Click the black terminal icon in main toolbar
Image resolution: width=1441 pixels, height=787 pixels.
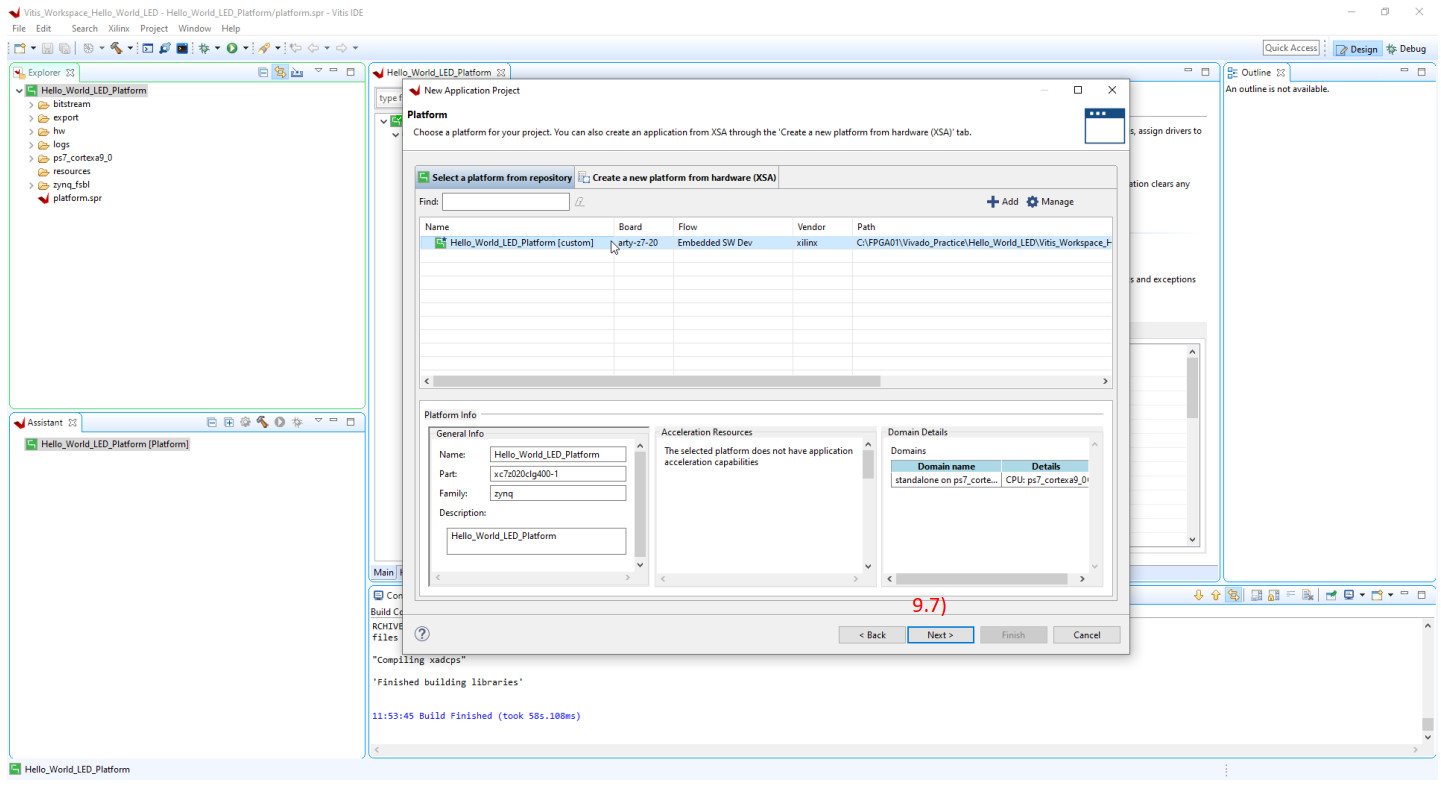tap(182, 48)
